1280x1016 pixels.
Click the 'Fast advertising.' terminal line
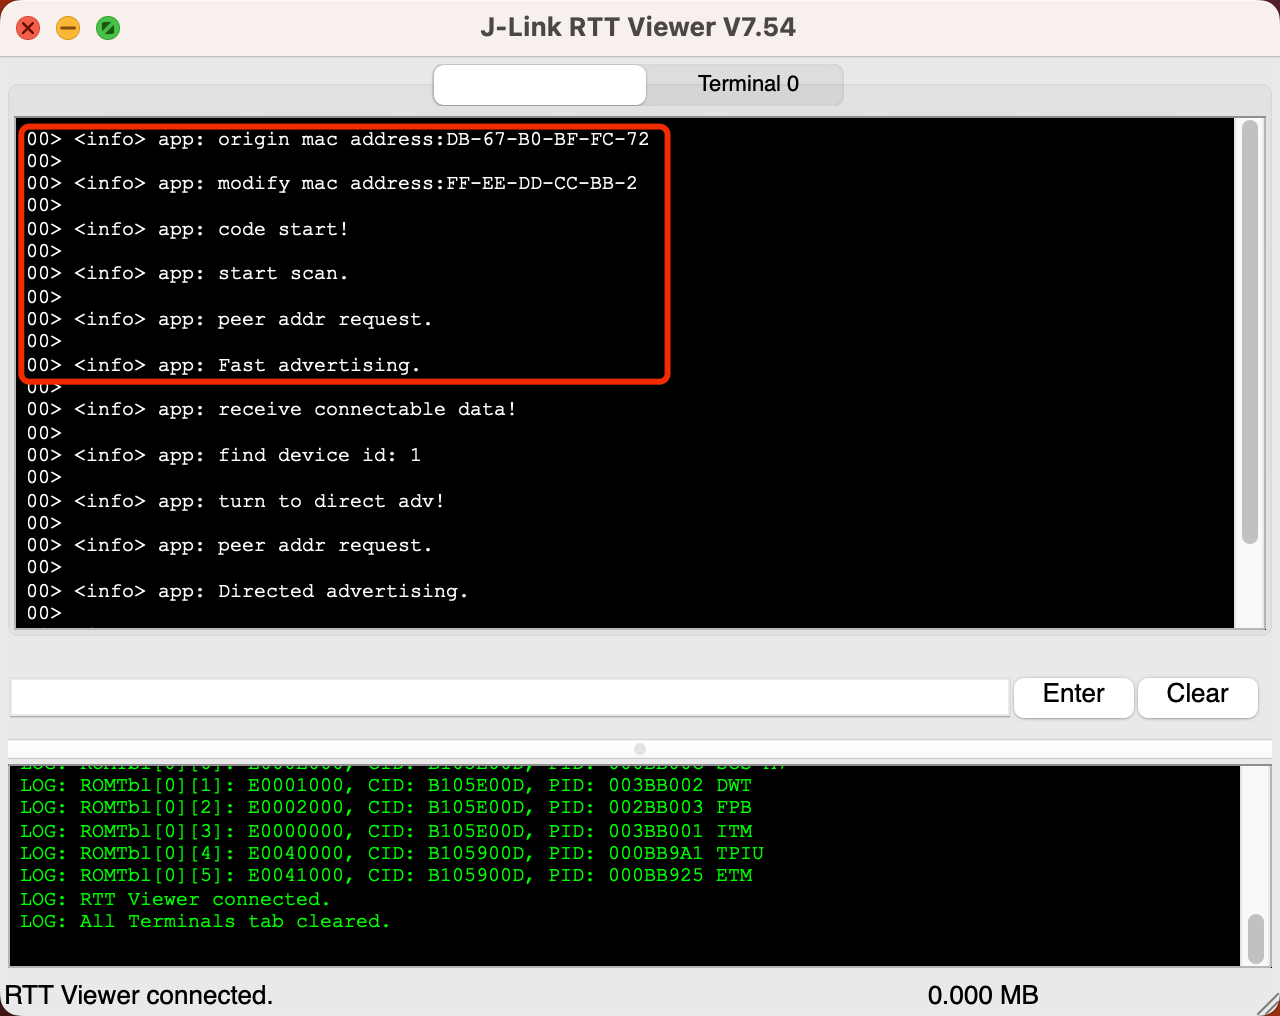pyautogui.click(x=224, y=365)
